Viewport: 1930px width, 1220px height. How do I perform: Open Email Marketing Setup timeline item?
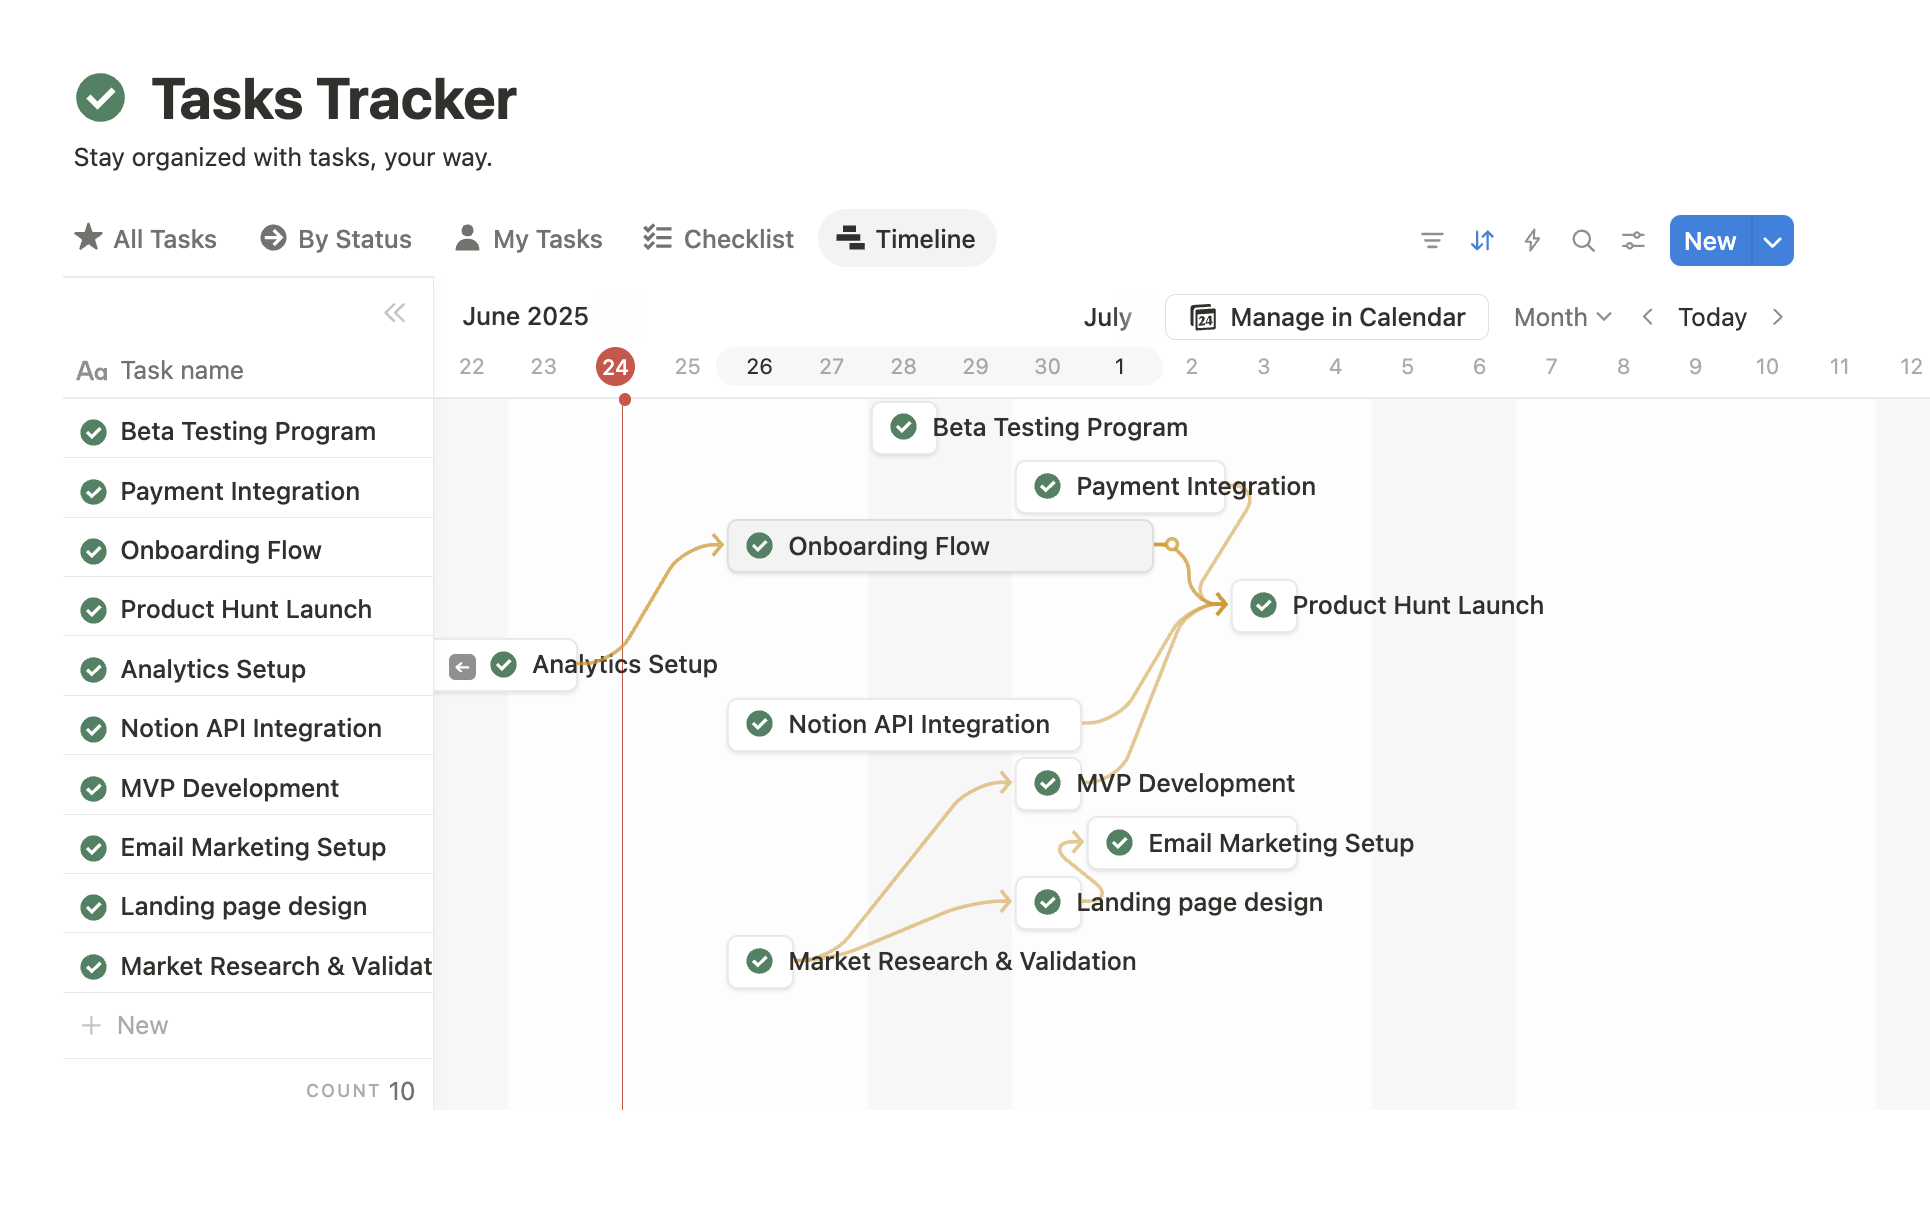(1192, 843)
